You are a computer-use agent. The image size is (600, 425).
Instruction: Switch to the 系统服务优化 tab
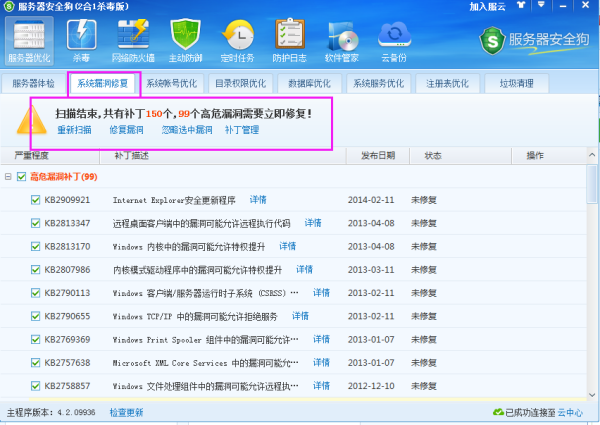point(378,83)
